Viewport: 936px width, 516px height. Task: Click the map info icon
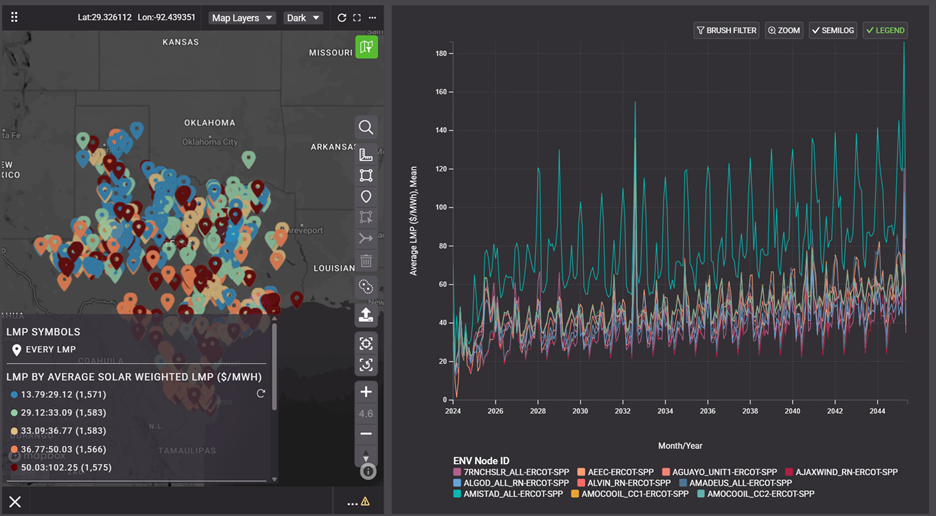tap(368, 470)
